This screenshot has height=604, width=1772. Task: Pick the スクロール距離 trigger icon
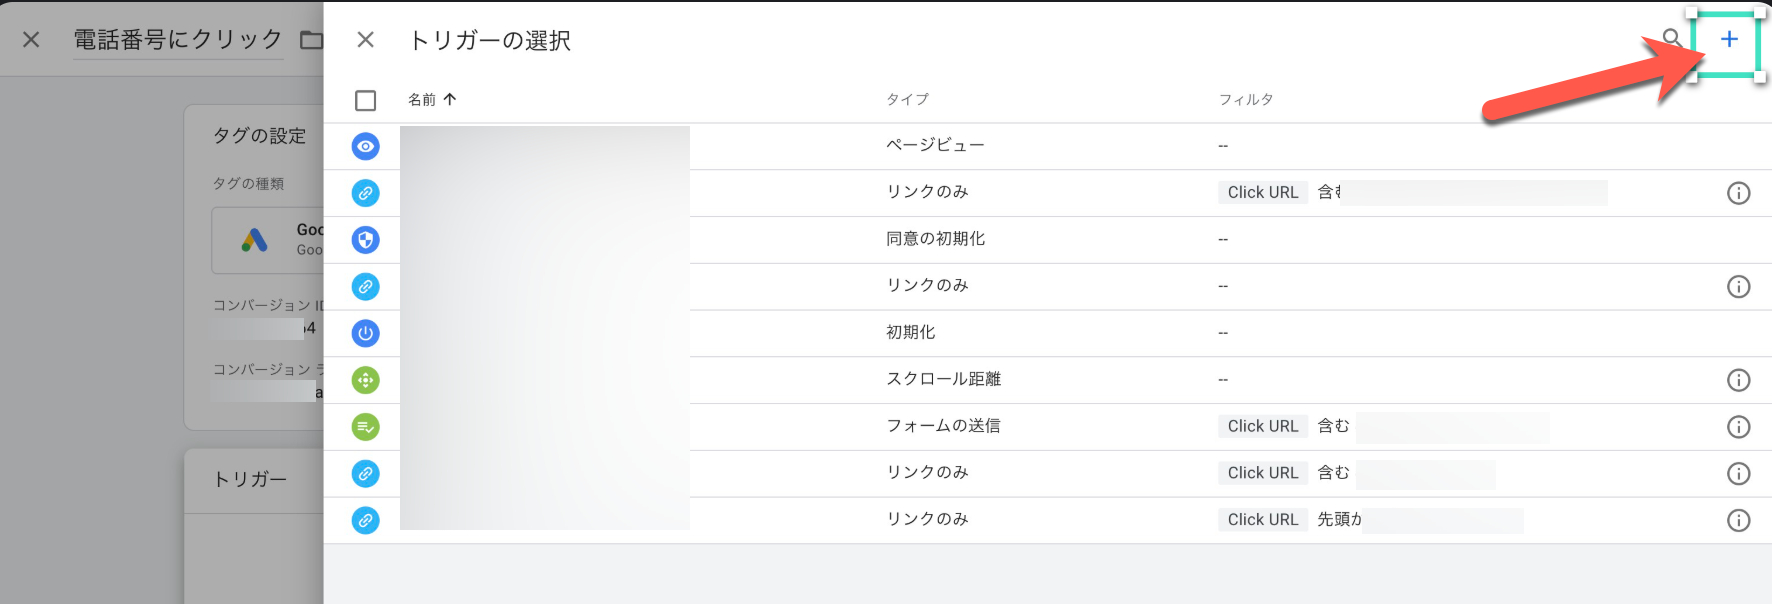point(366,380)
